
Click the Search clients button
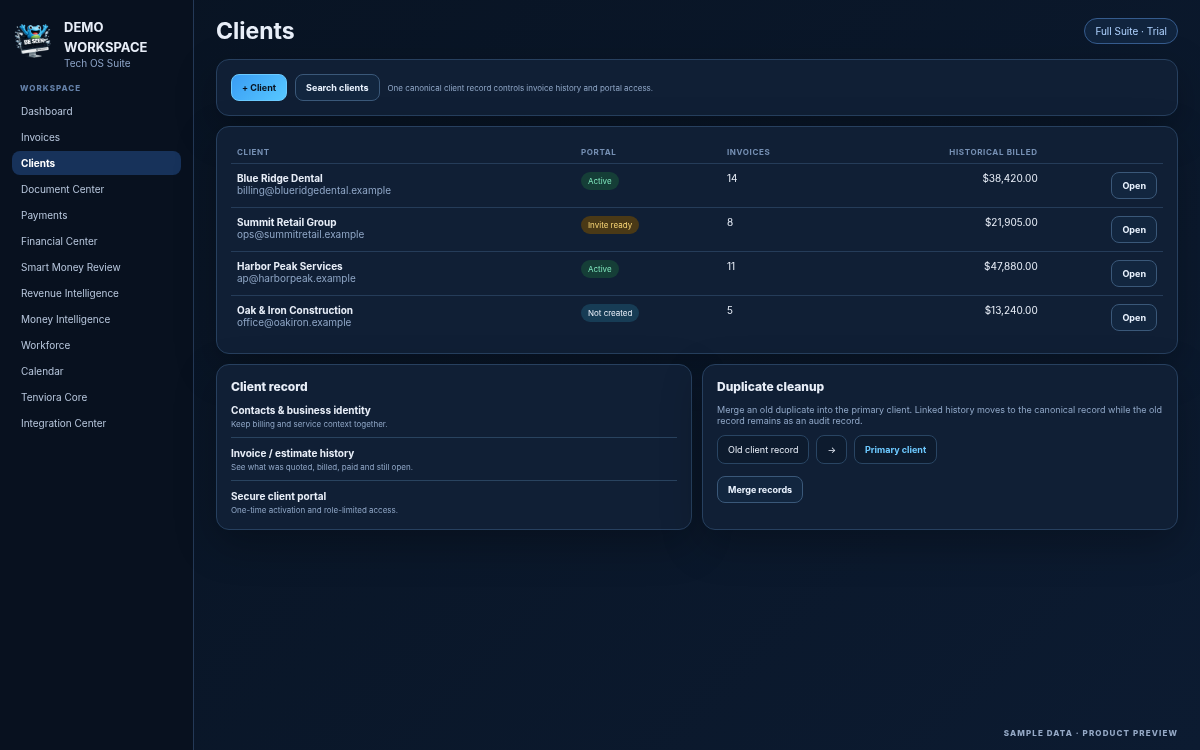(x=337, y=88)
